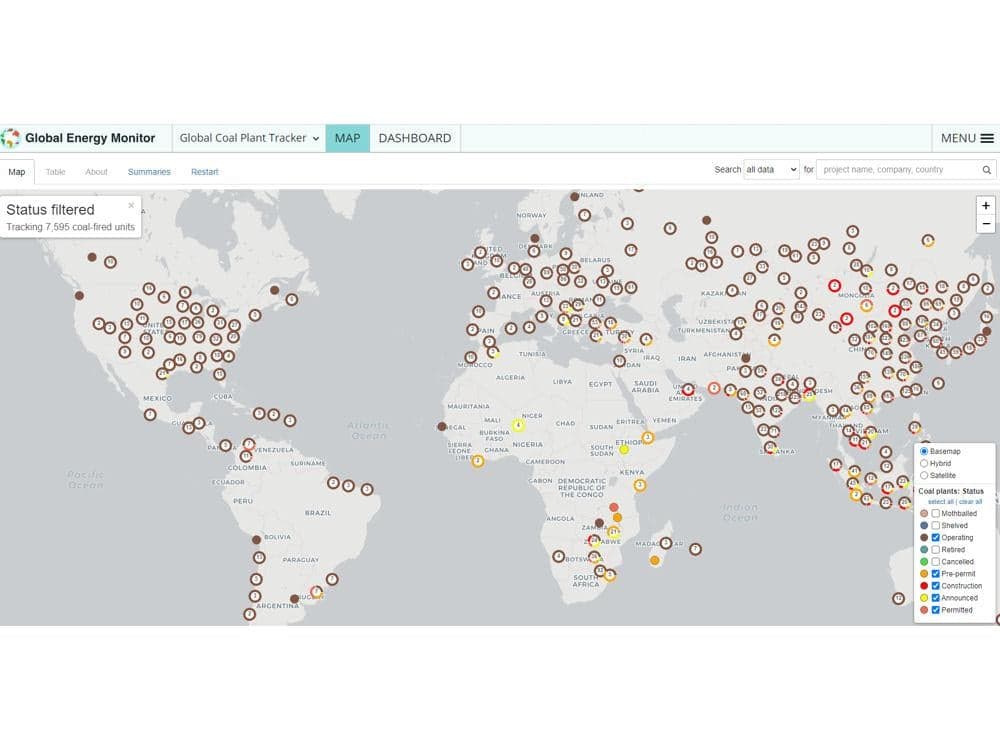The image size is (1000, 750).
Task: Click the Restart link
Action: pos(205,172)
